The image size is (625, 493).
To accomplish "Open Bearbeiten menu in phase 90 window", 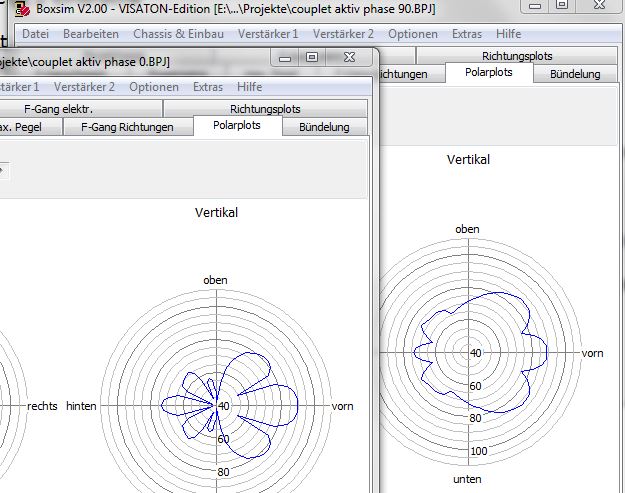I will click(x=91, y=34).
